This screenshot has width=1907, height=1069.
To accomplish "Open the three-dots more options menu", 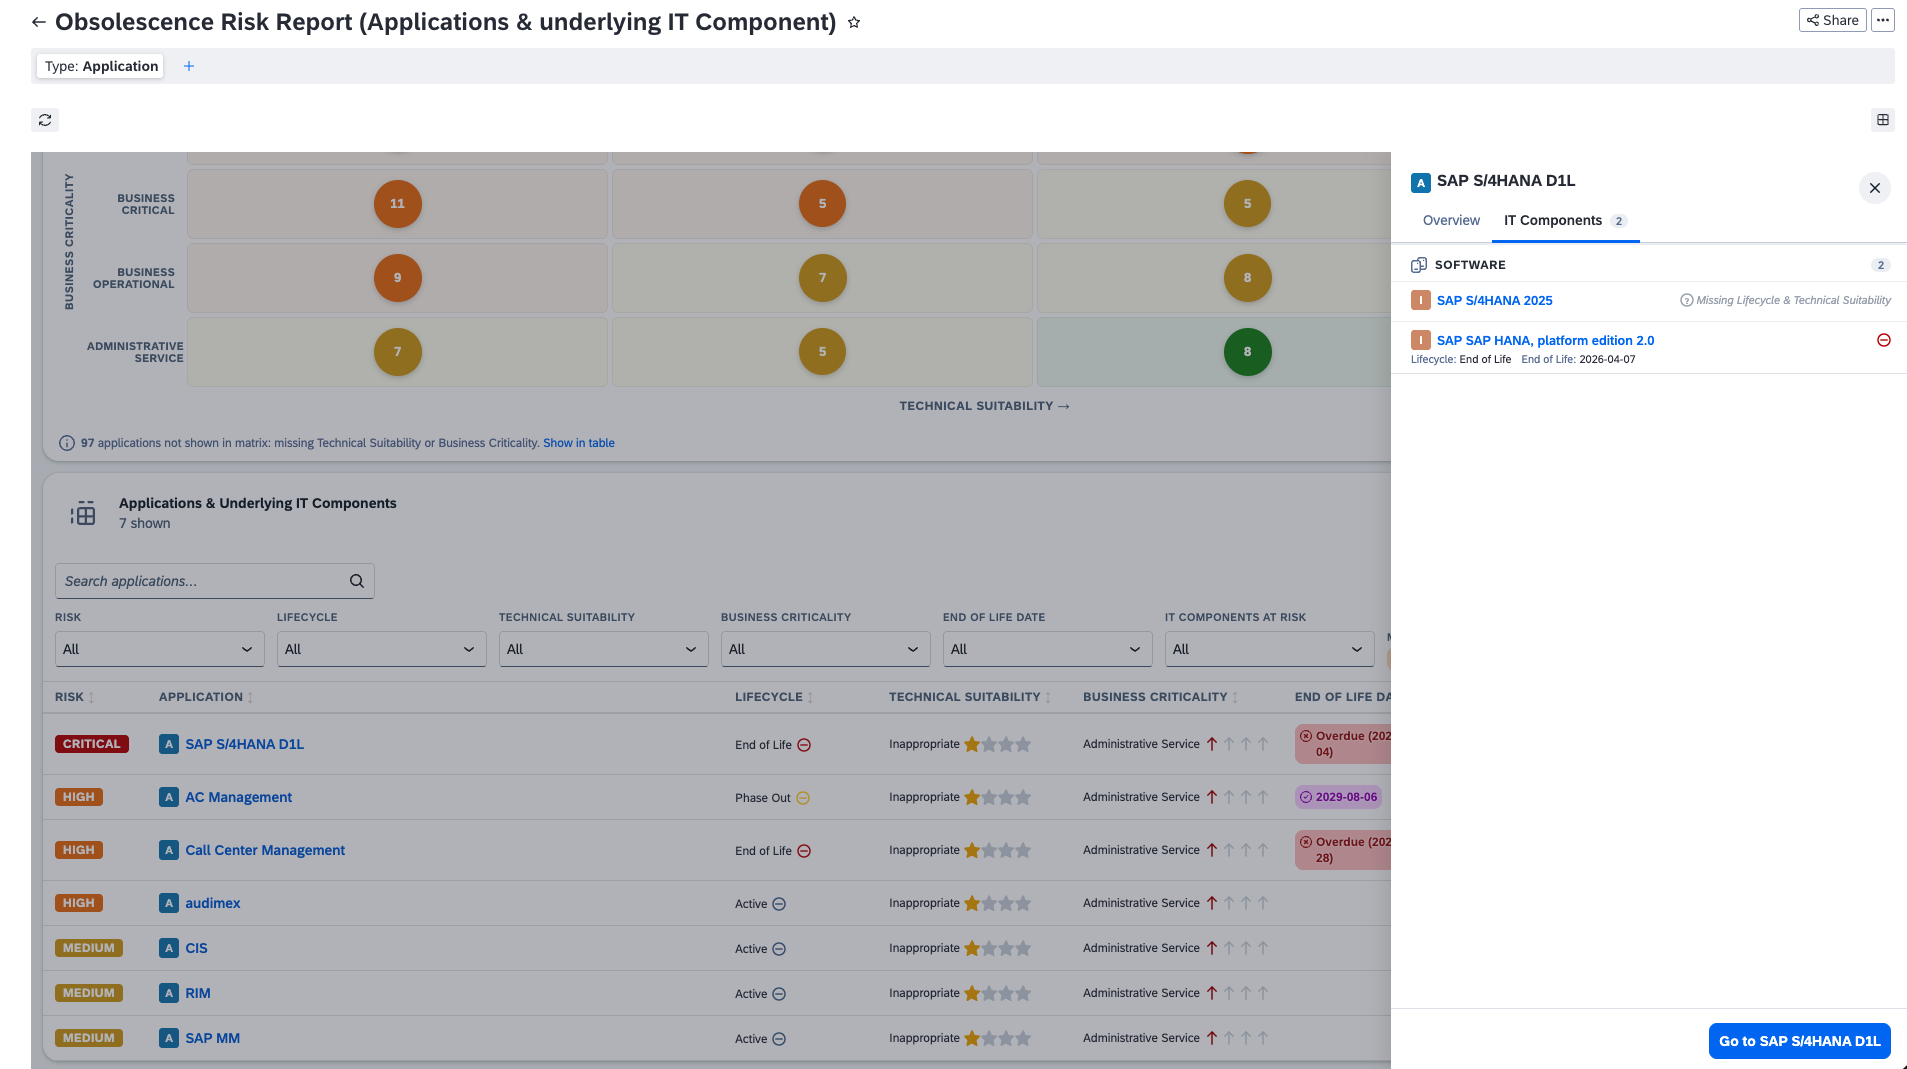I will (1883, 20).
